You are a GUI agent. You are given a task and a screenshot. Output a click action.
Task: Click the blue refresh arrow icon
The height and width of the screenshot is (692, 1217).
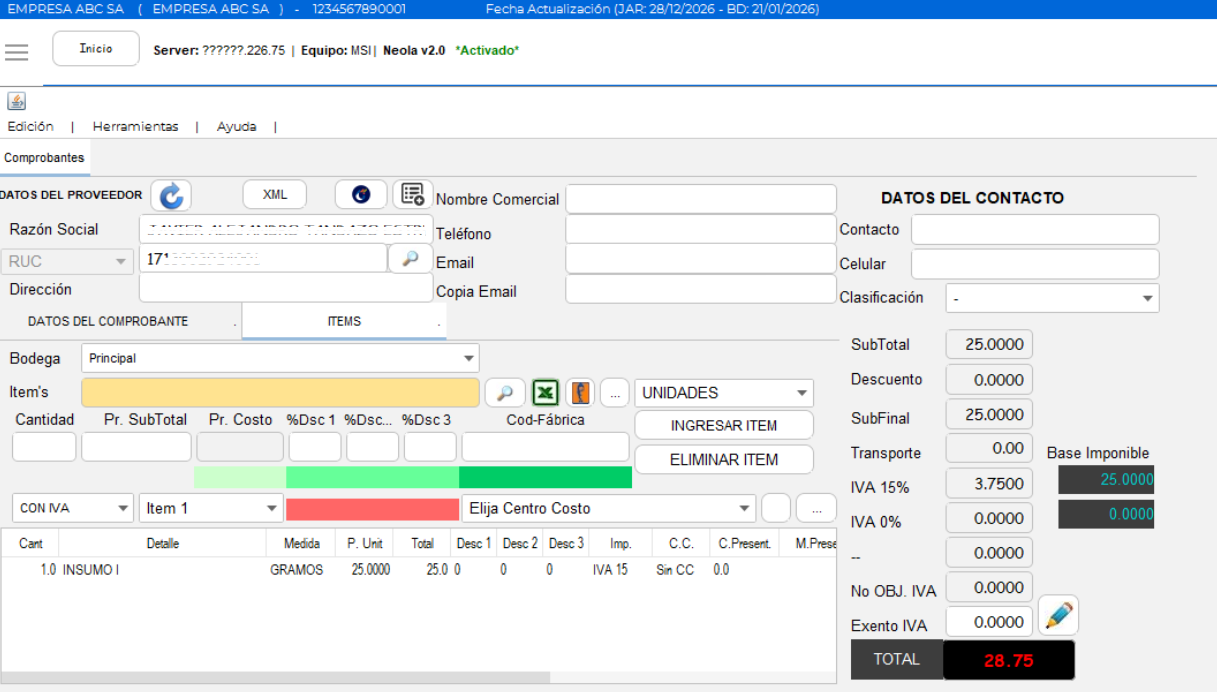(x=171, y=195)
